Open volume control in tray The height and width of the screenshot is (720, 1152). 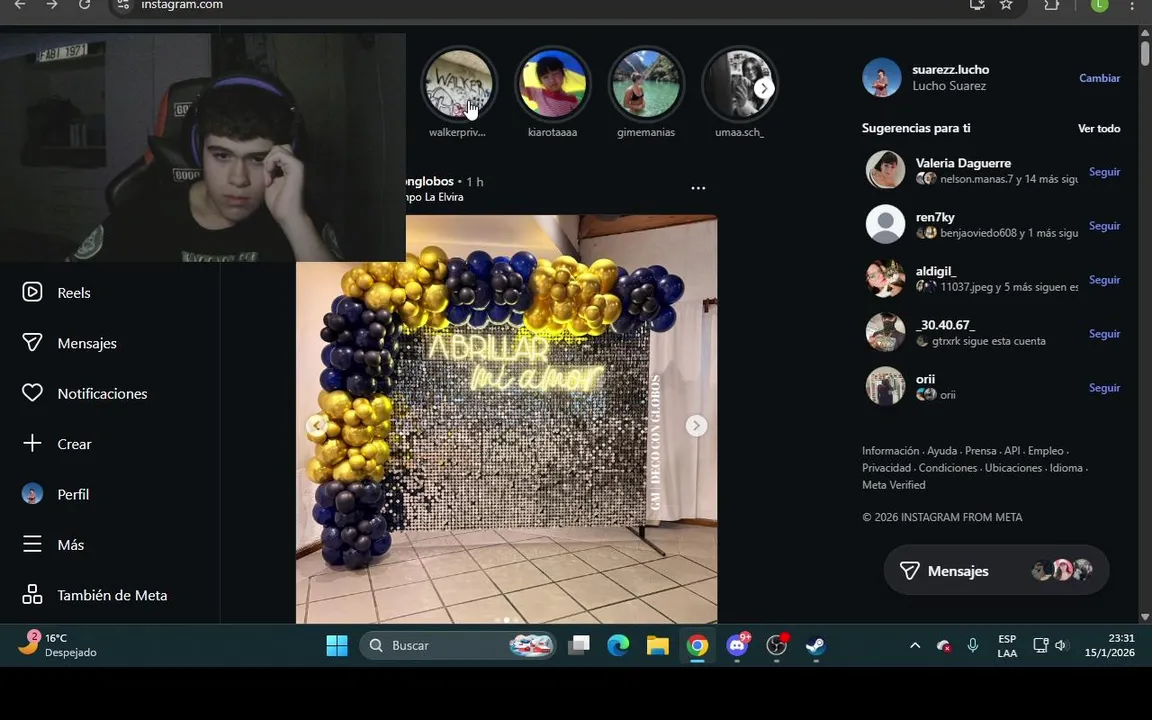(1061, 646)
